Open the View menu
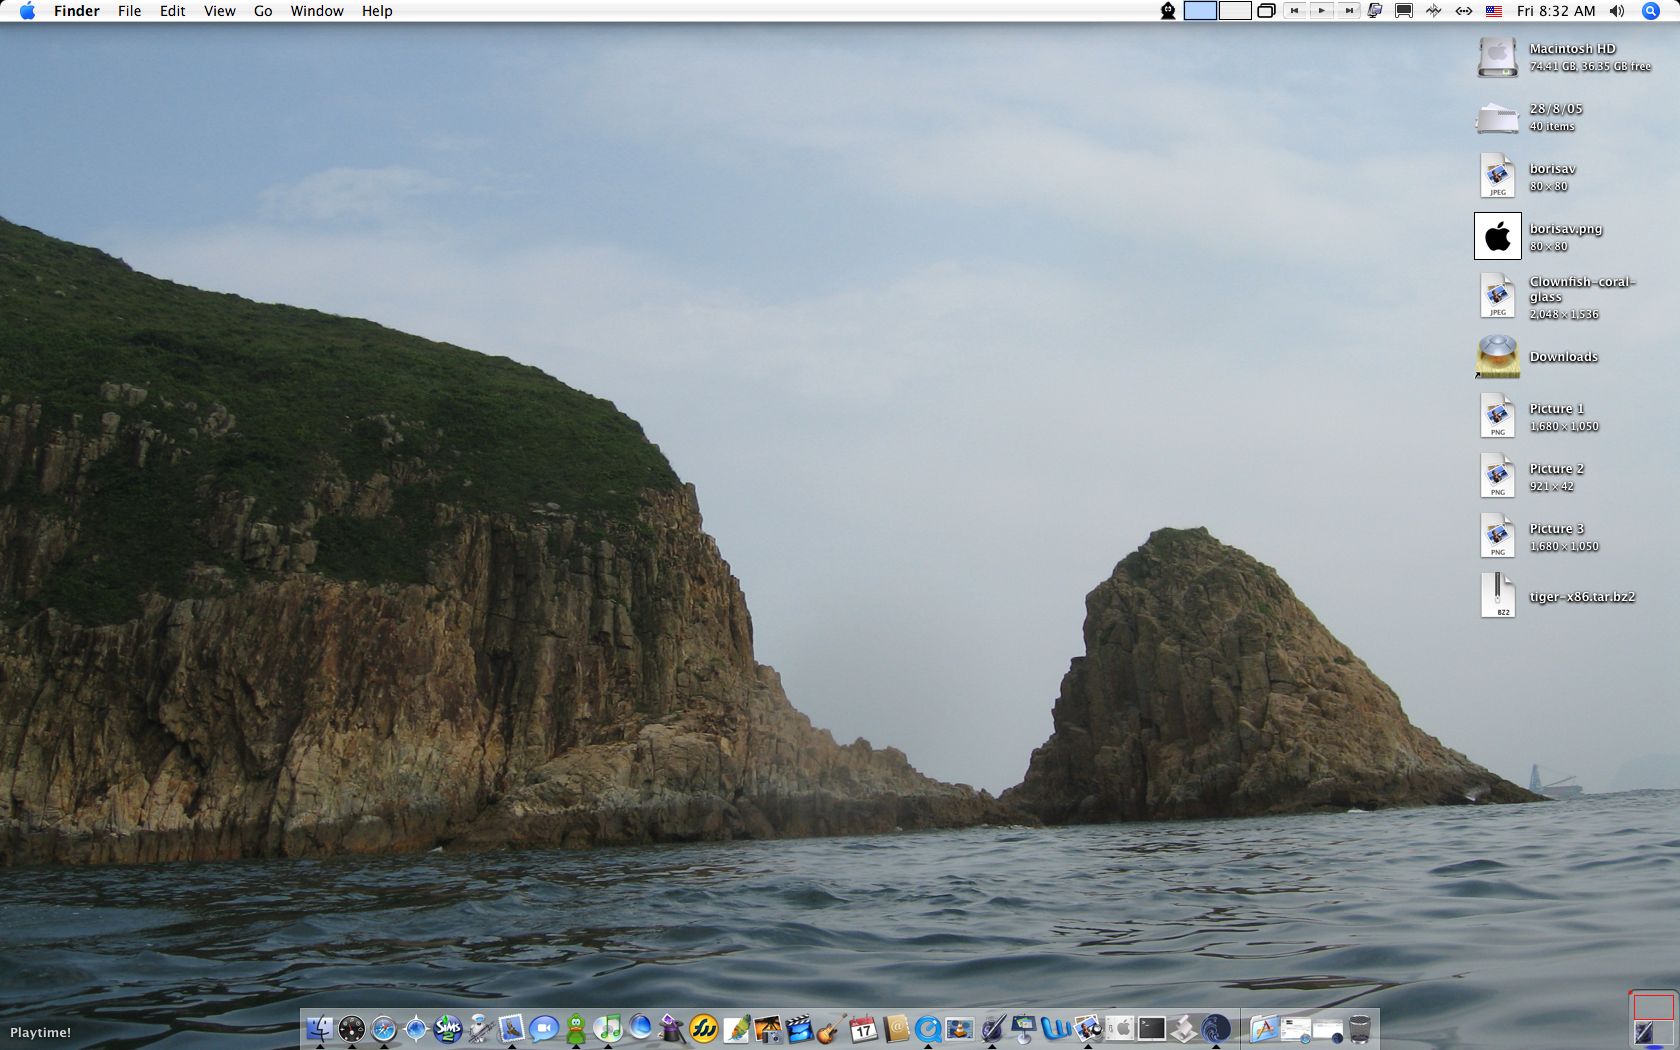The width and height of the screenshot is (1680, 1050). (x=220, y=11)
